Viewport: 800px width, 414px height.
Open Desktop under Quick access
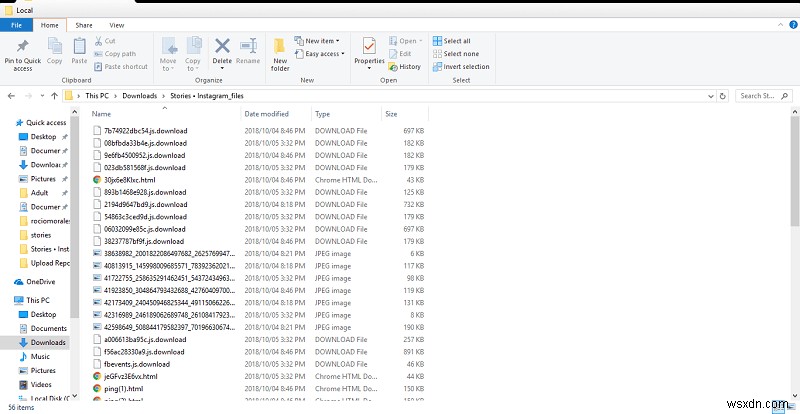point(43,137)
